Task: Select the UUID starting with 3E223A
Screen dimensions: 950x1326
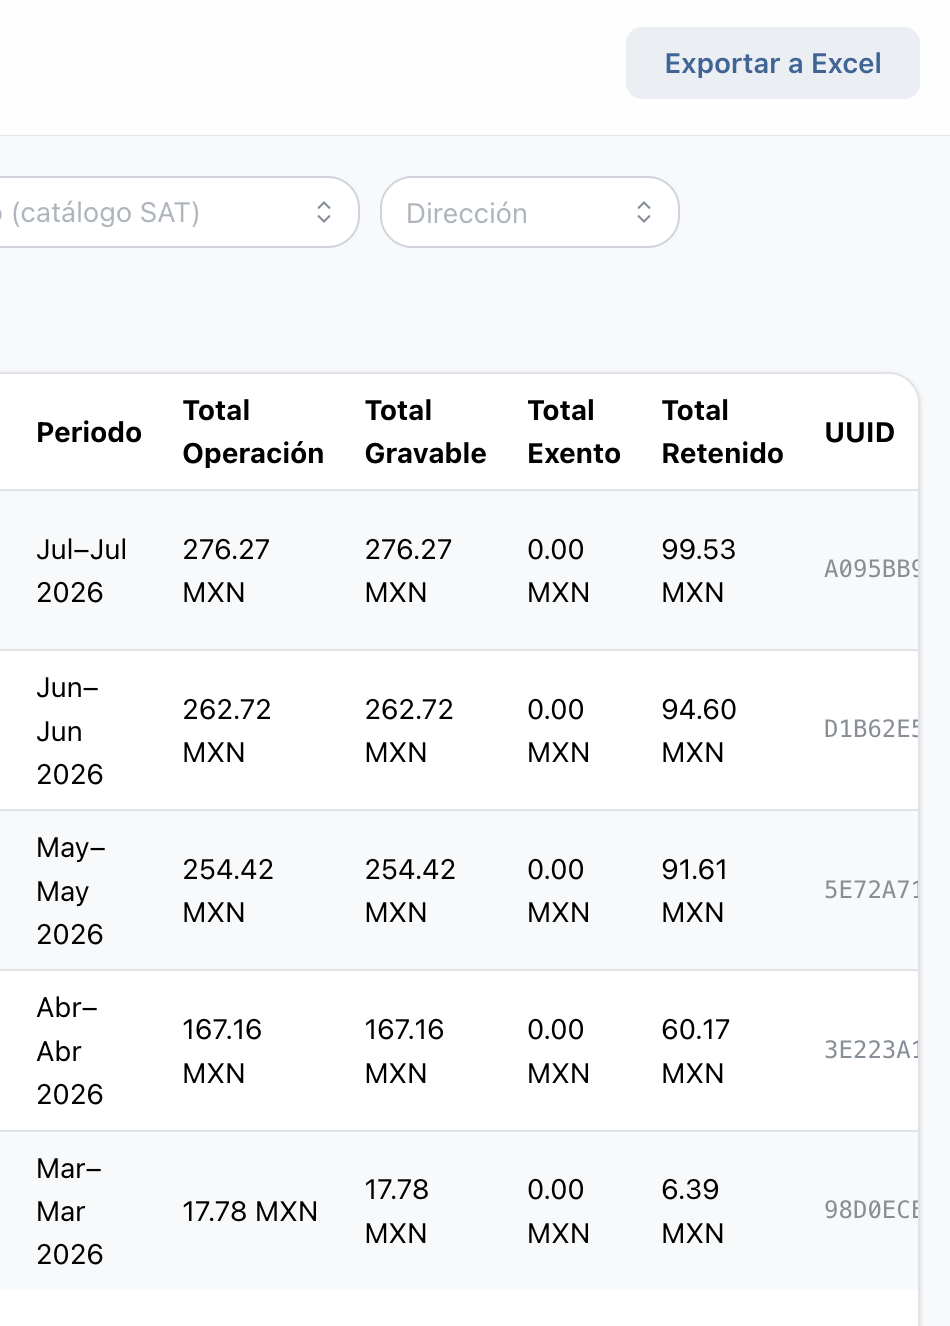Action: pyautogui.click(x=871, y=1050)
